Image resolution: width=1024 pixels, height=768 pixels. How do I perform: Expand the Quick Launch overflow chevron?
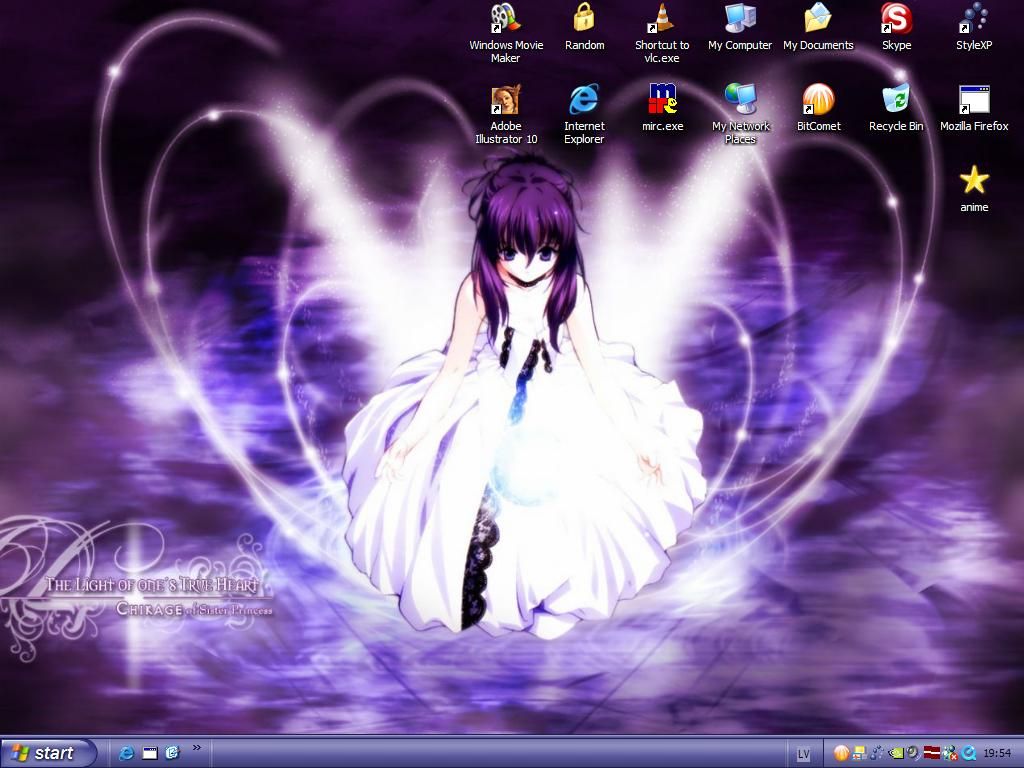point(197,748)
